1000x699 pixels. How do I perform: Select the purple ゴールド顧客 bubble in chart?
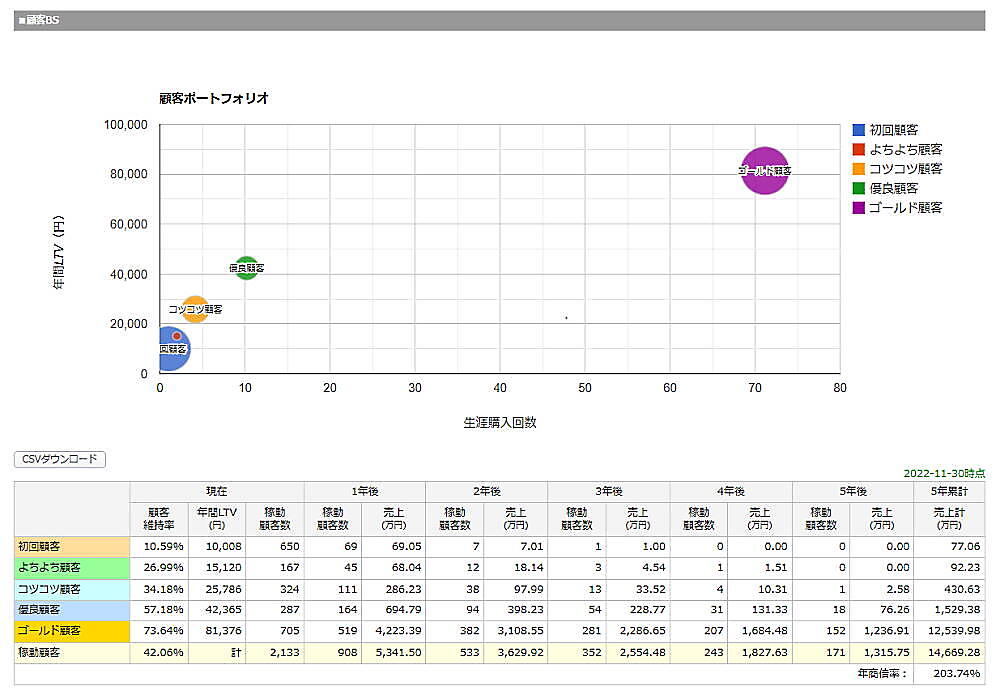(x=765, y=171)
